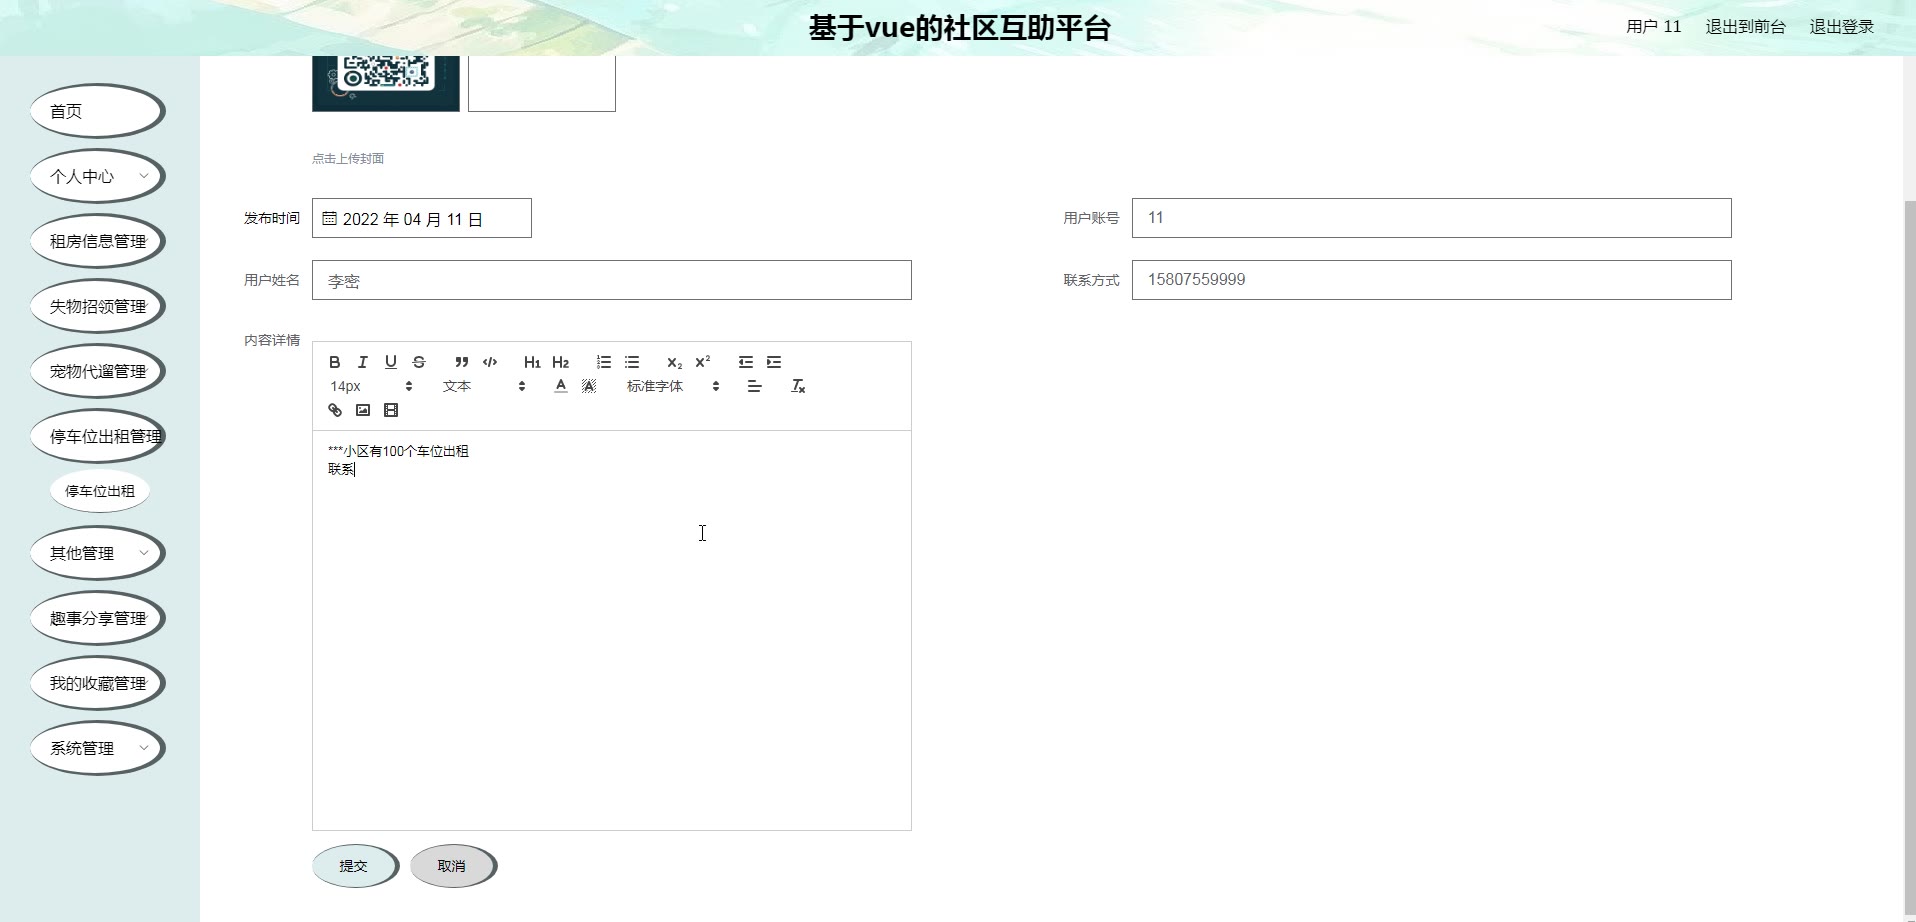Click the 退出到前台 link
Image resolution: width=1916 pixels, height=922 pixels.
point(1745,27)
